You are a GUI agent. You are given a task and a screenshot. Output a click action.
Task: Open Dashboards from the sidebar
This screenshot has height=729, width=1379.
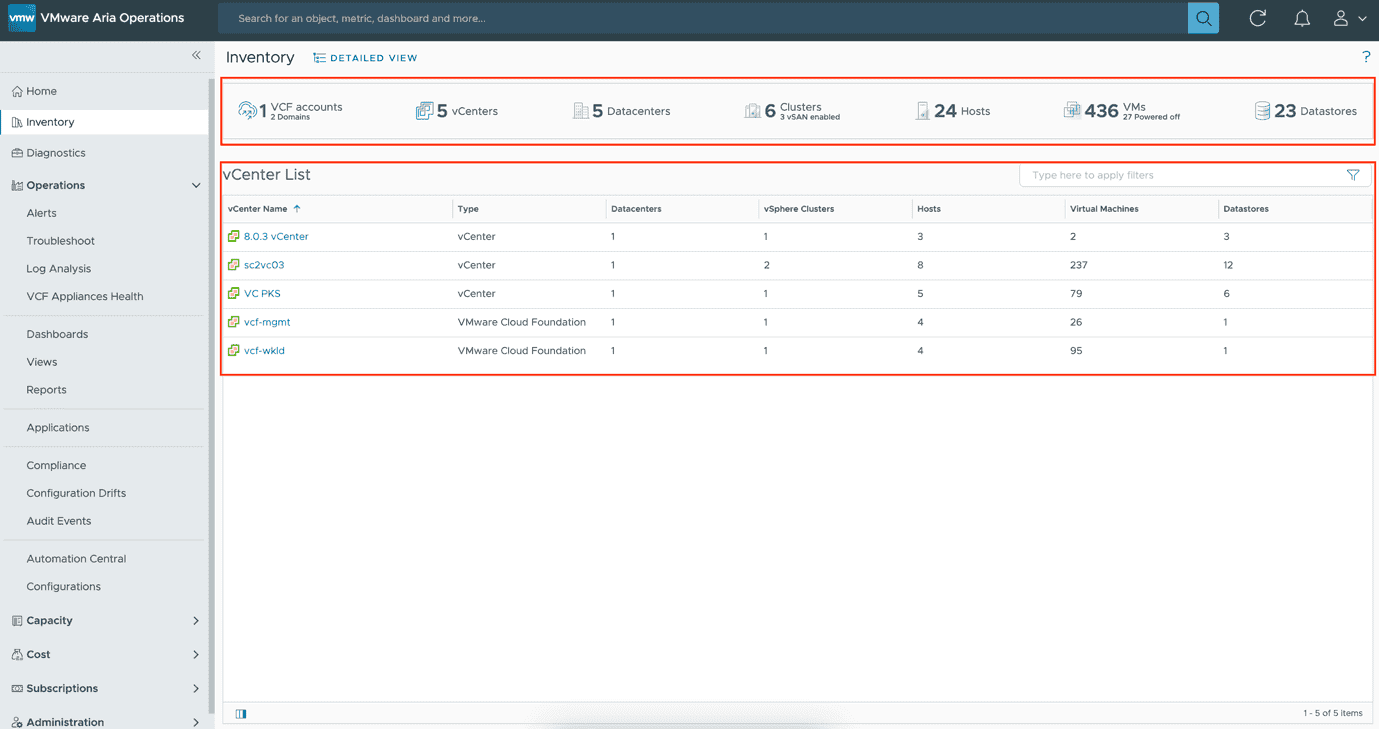point(58,334)
